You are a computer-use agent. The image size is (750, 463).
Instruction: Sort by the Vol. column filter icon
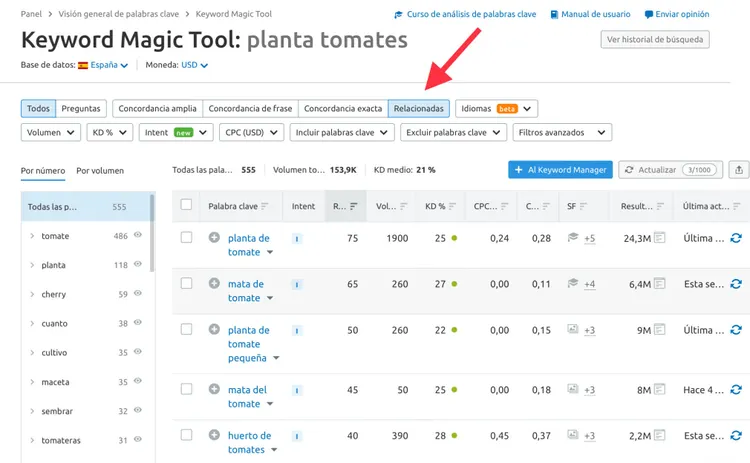(x=404, y=206)
